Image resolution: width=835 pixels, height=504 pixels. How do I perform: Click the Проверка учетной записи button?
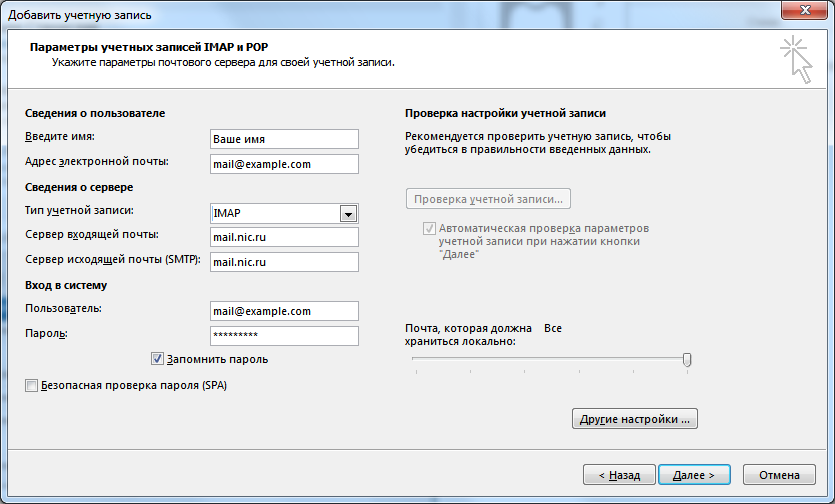pyautogui.click(x=488, y=198)
